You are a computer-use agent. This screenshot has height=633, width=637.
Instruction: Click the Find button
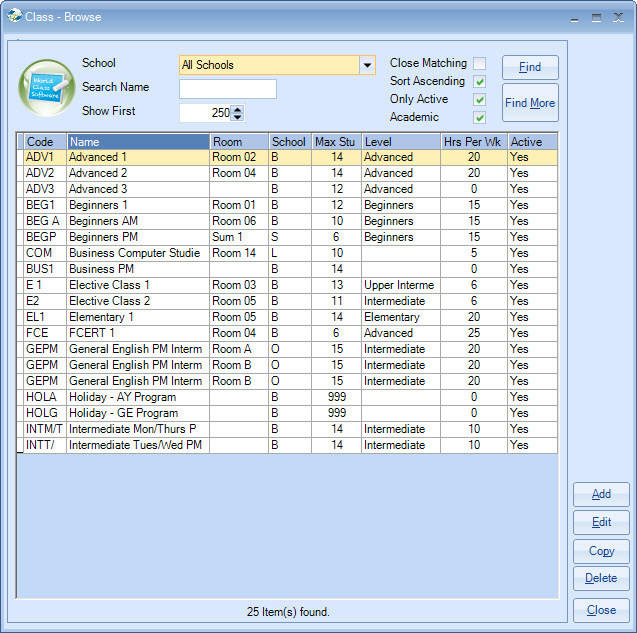point(530,67)
